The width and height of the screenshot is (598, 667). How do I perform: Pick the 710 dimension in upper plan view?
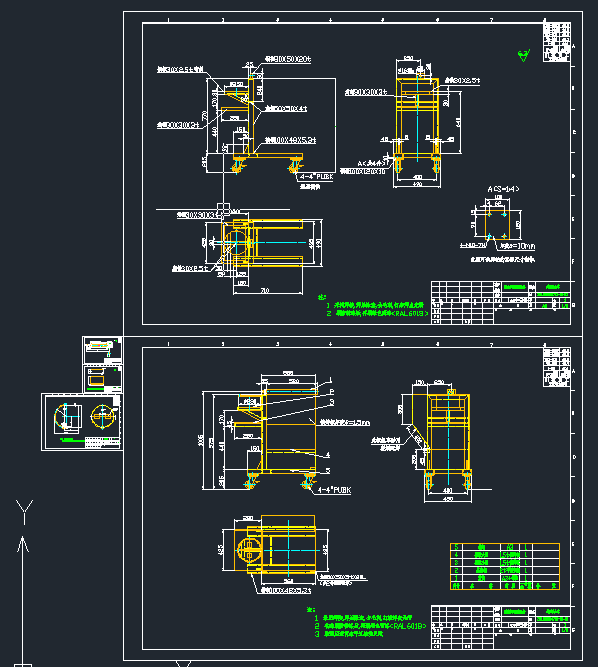pos(265,291)
